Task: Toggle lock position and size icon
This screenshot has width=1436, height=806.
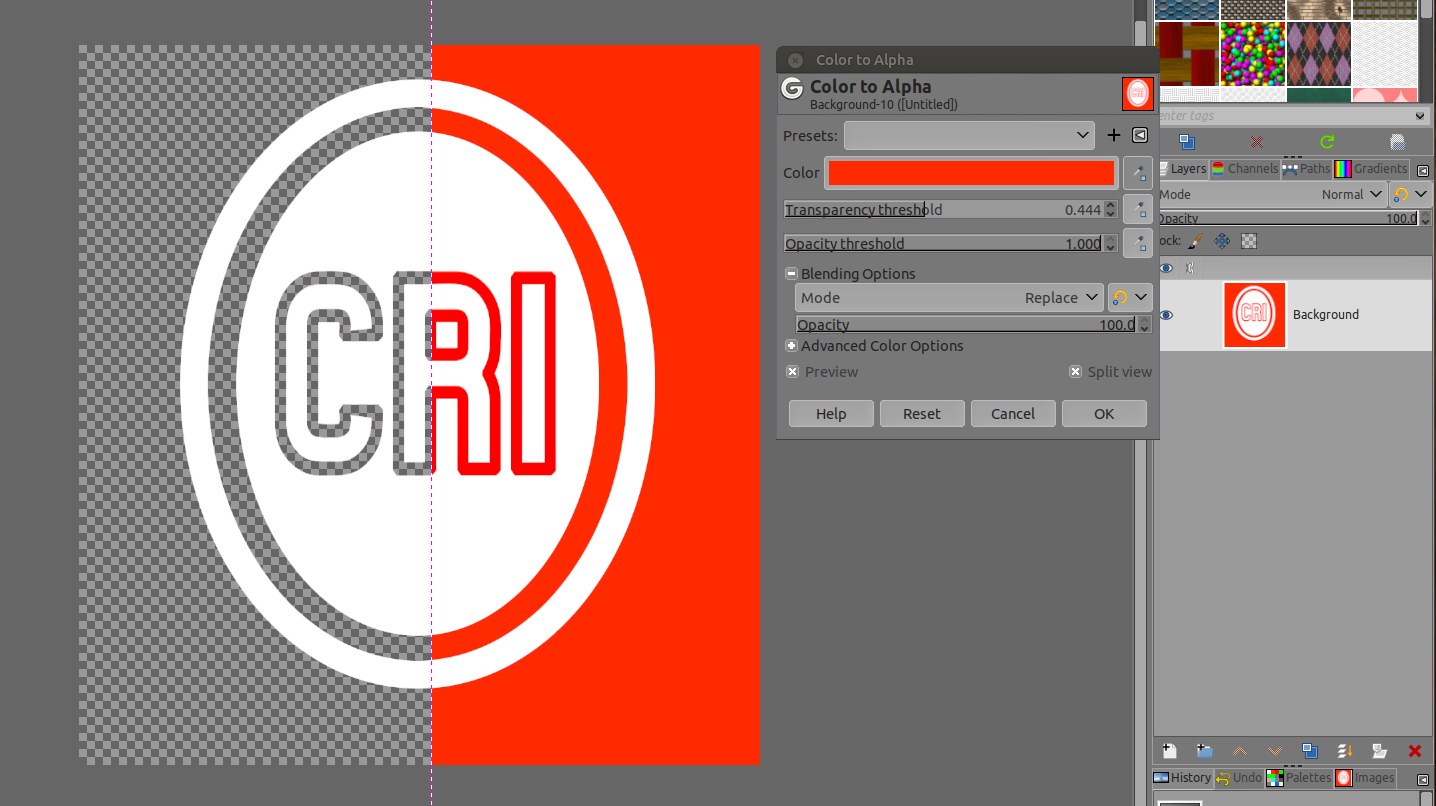Action: (1222, 241)
